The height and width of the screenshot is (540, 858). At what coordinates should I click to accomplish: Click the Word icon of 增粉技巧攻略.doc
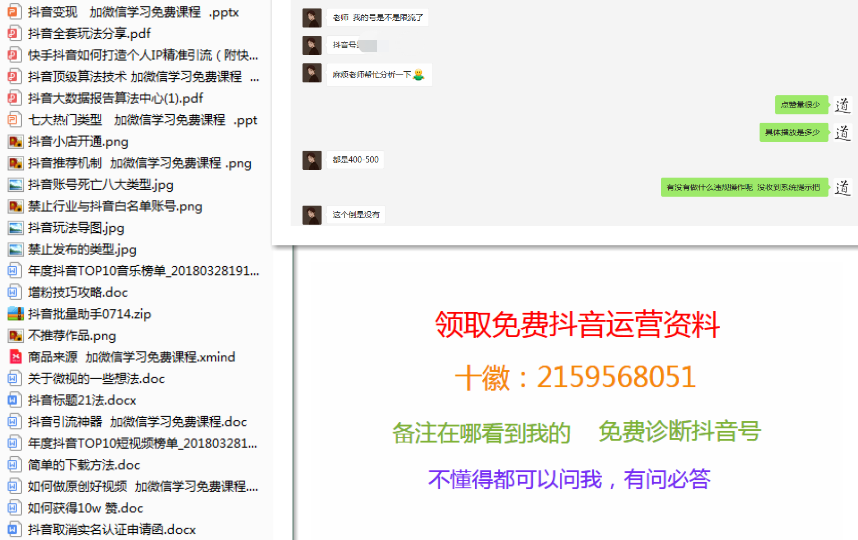[x=14, y=292]
